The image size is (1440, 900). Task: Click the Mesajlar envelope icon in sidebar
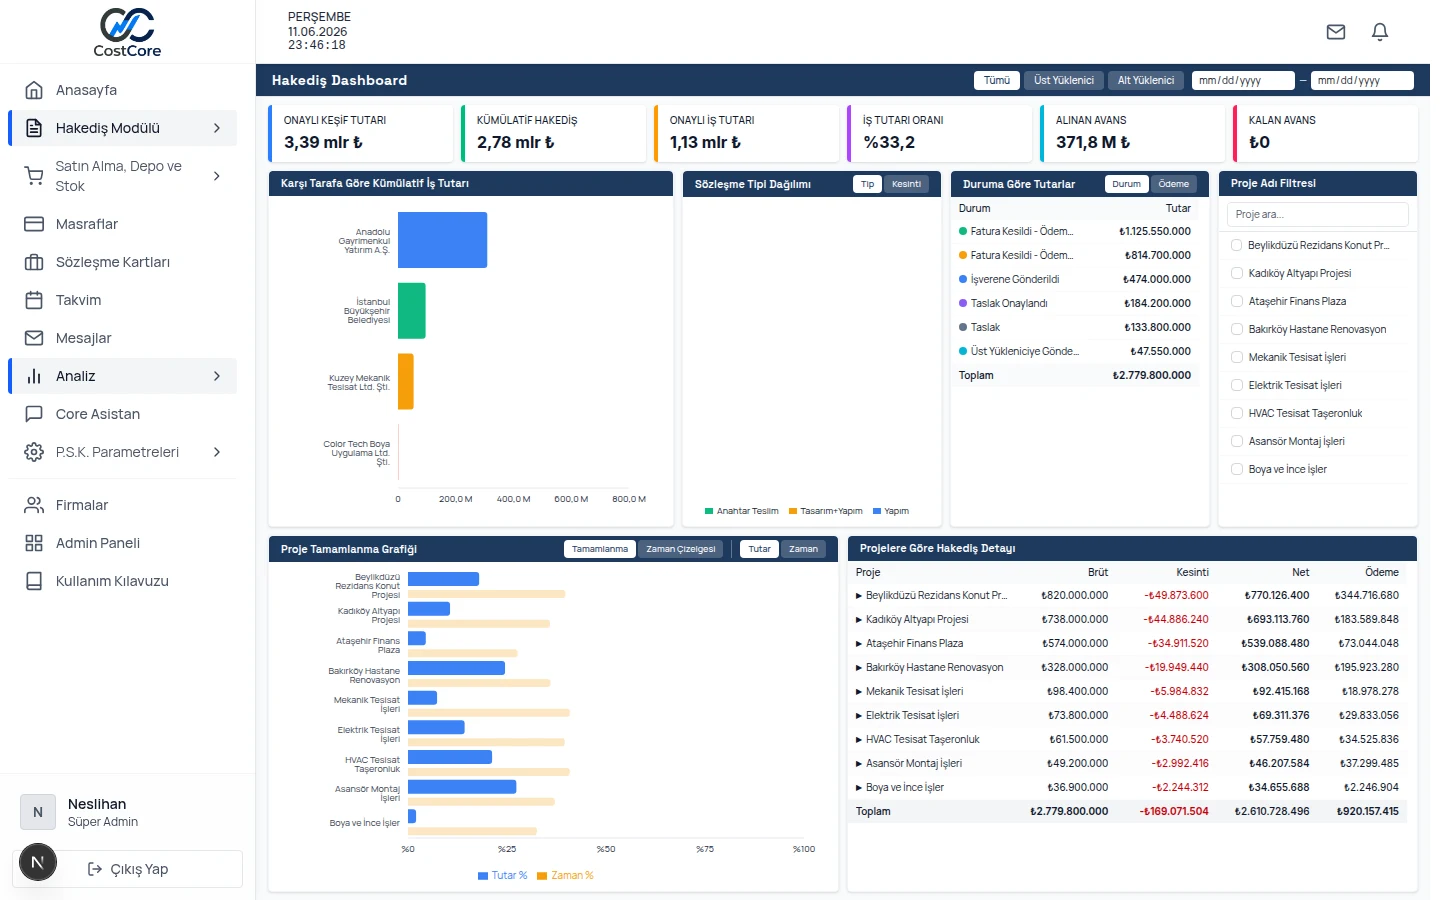[34, 338]
